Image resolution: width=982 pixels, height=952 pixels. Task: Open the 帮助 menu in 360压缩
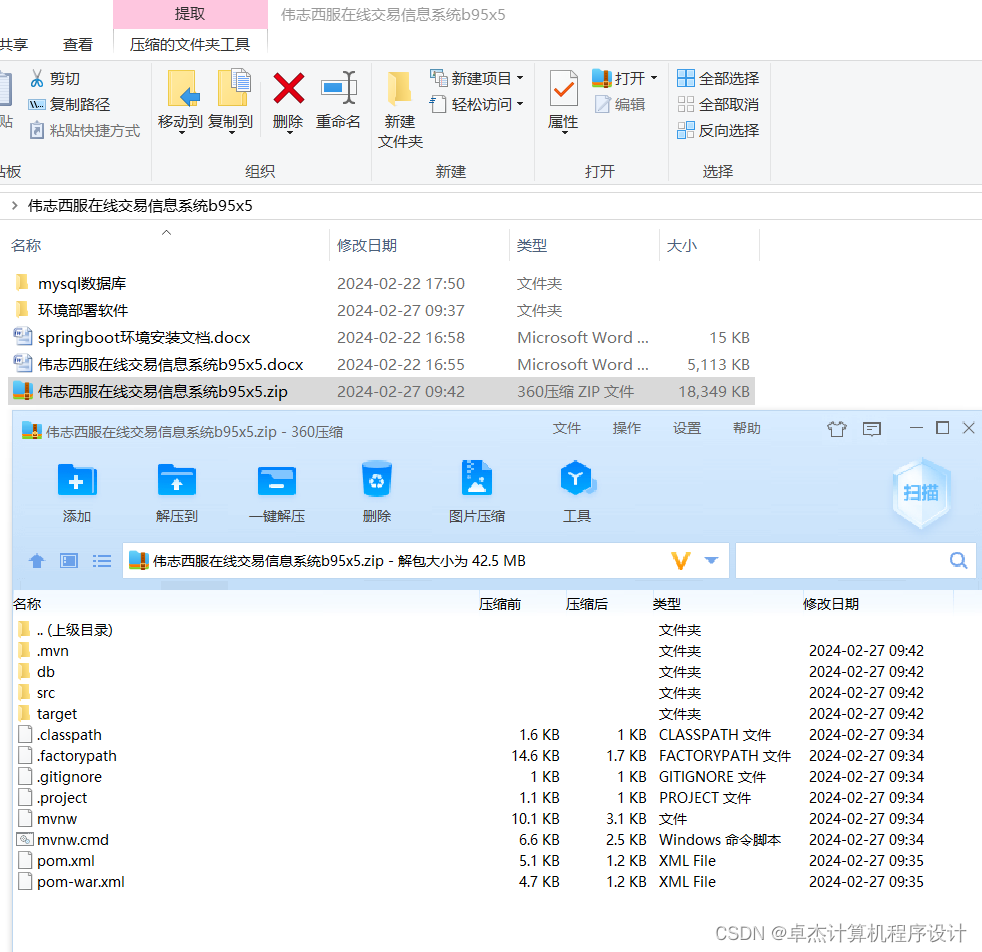tap(747, 428)
